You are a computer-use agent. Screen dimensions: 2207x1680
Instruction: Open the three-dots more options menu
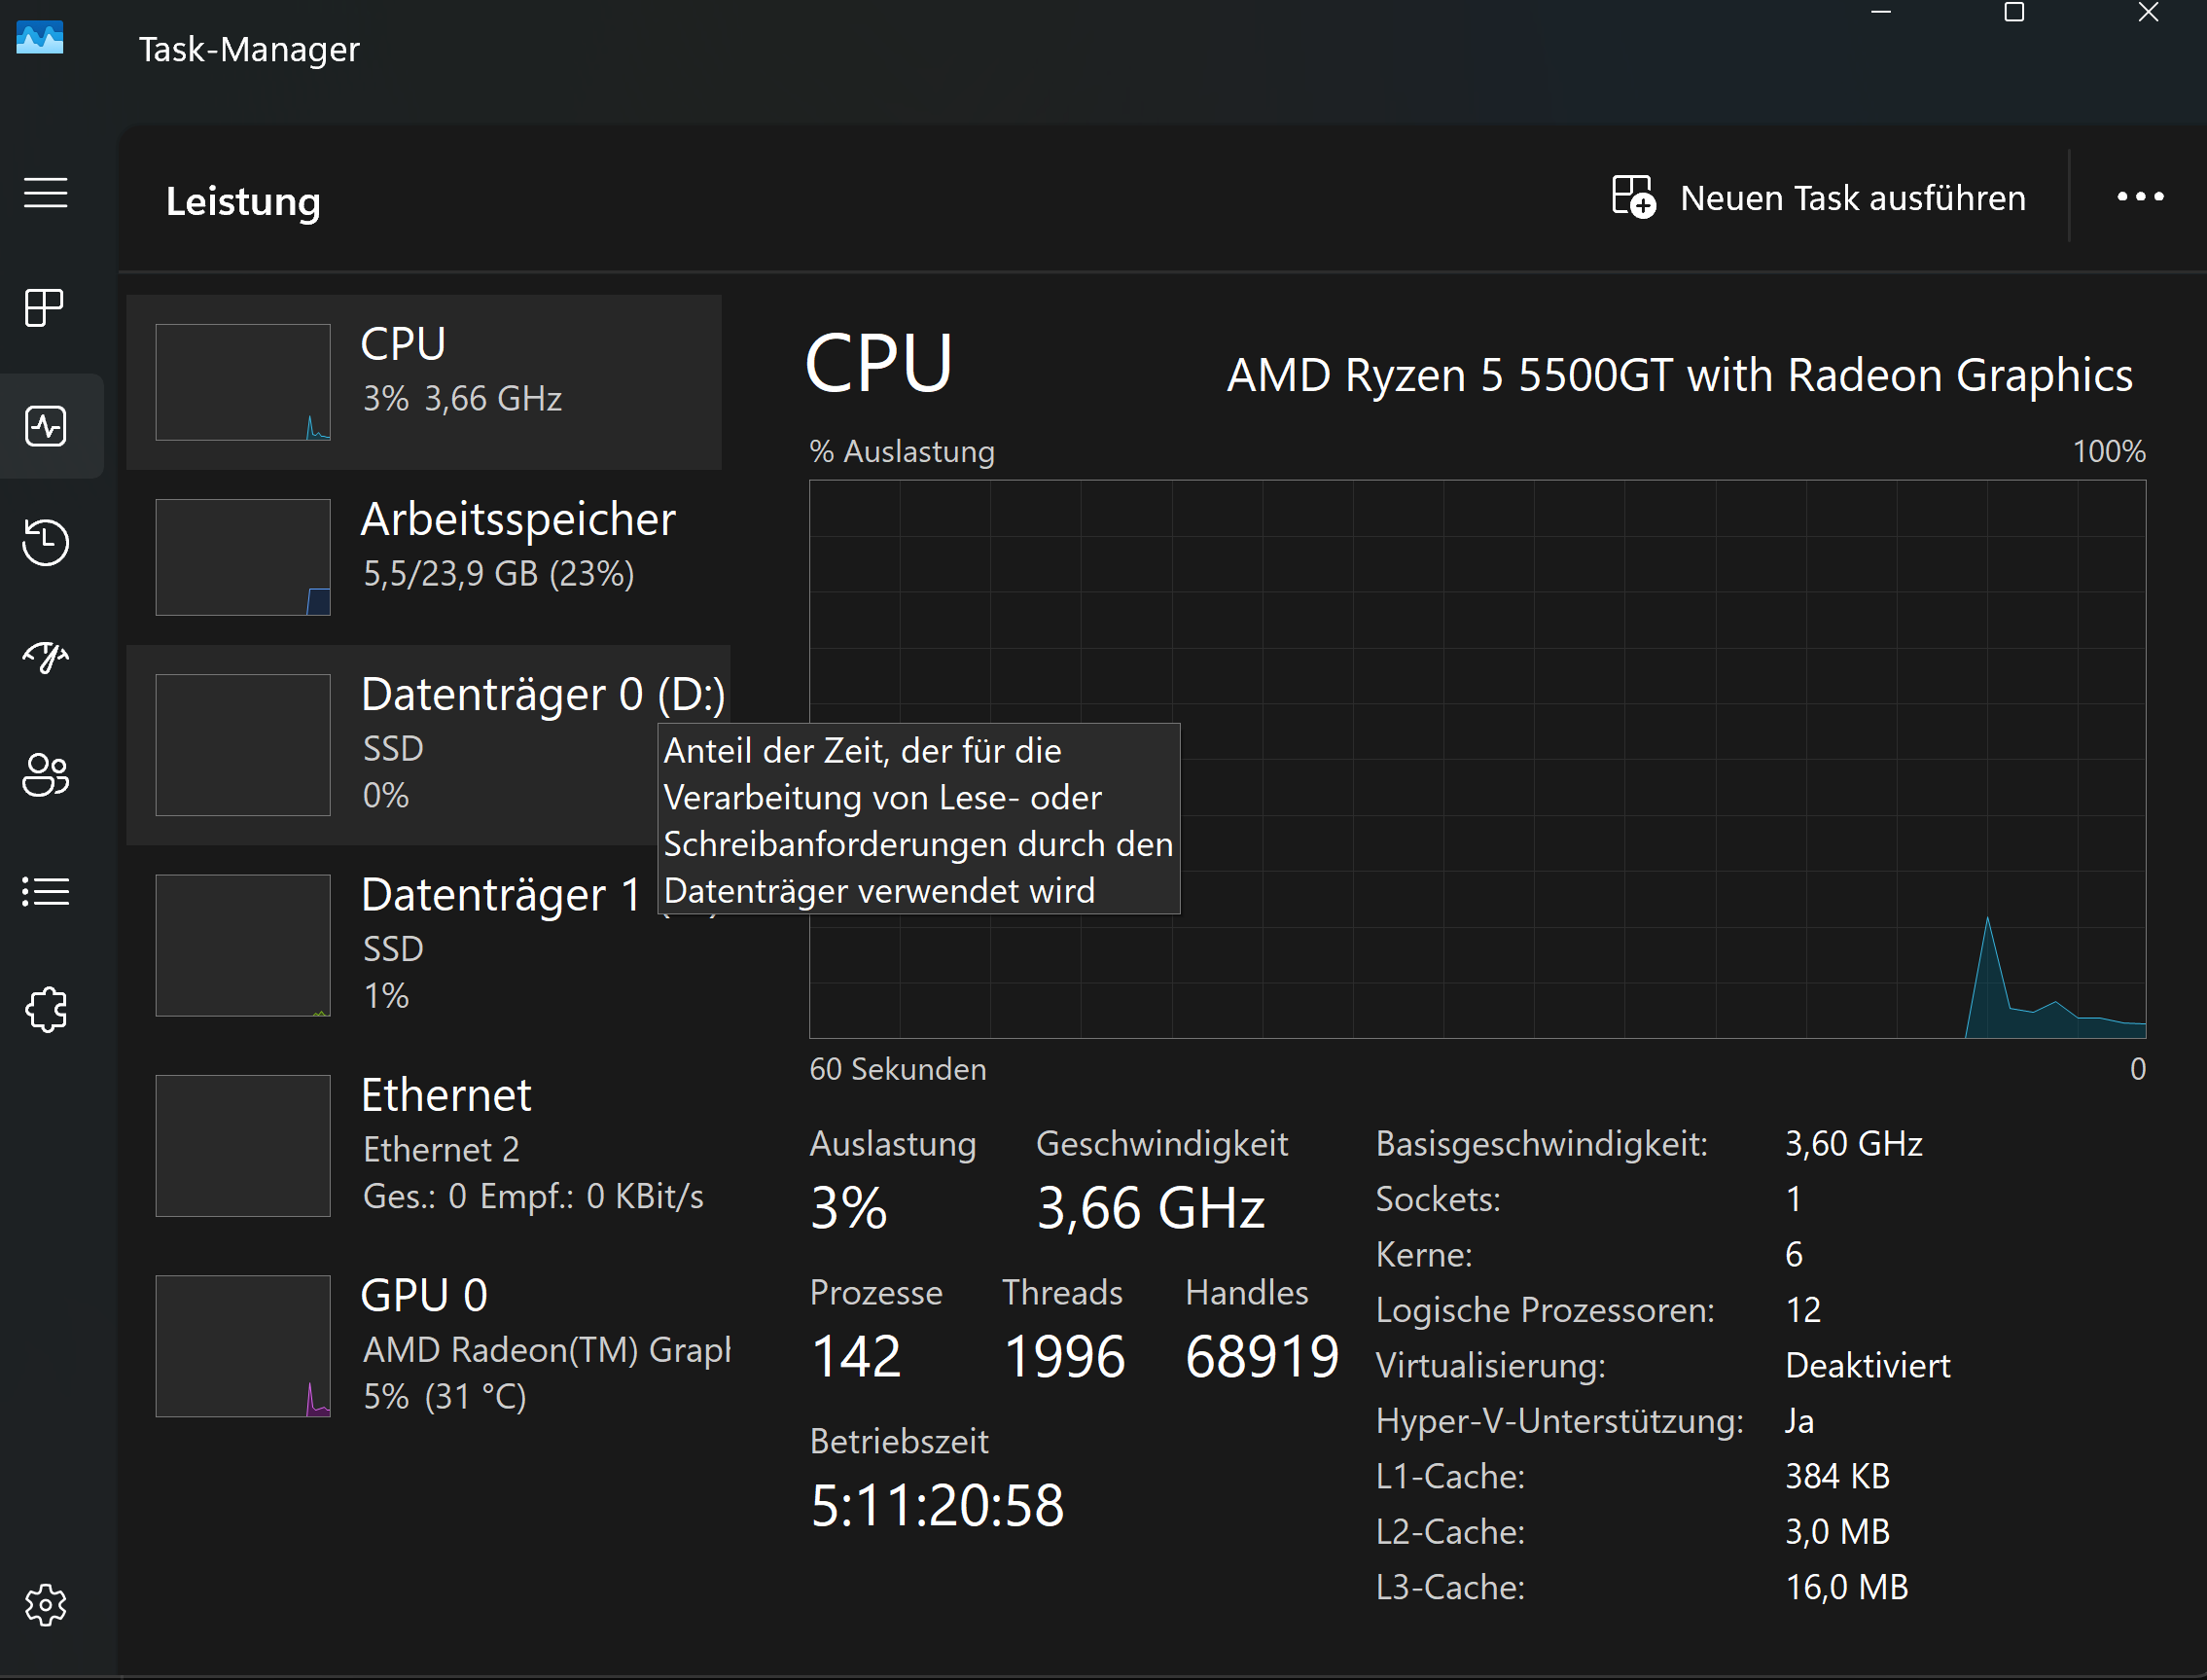2139,198
